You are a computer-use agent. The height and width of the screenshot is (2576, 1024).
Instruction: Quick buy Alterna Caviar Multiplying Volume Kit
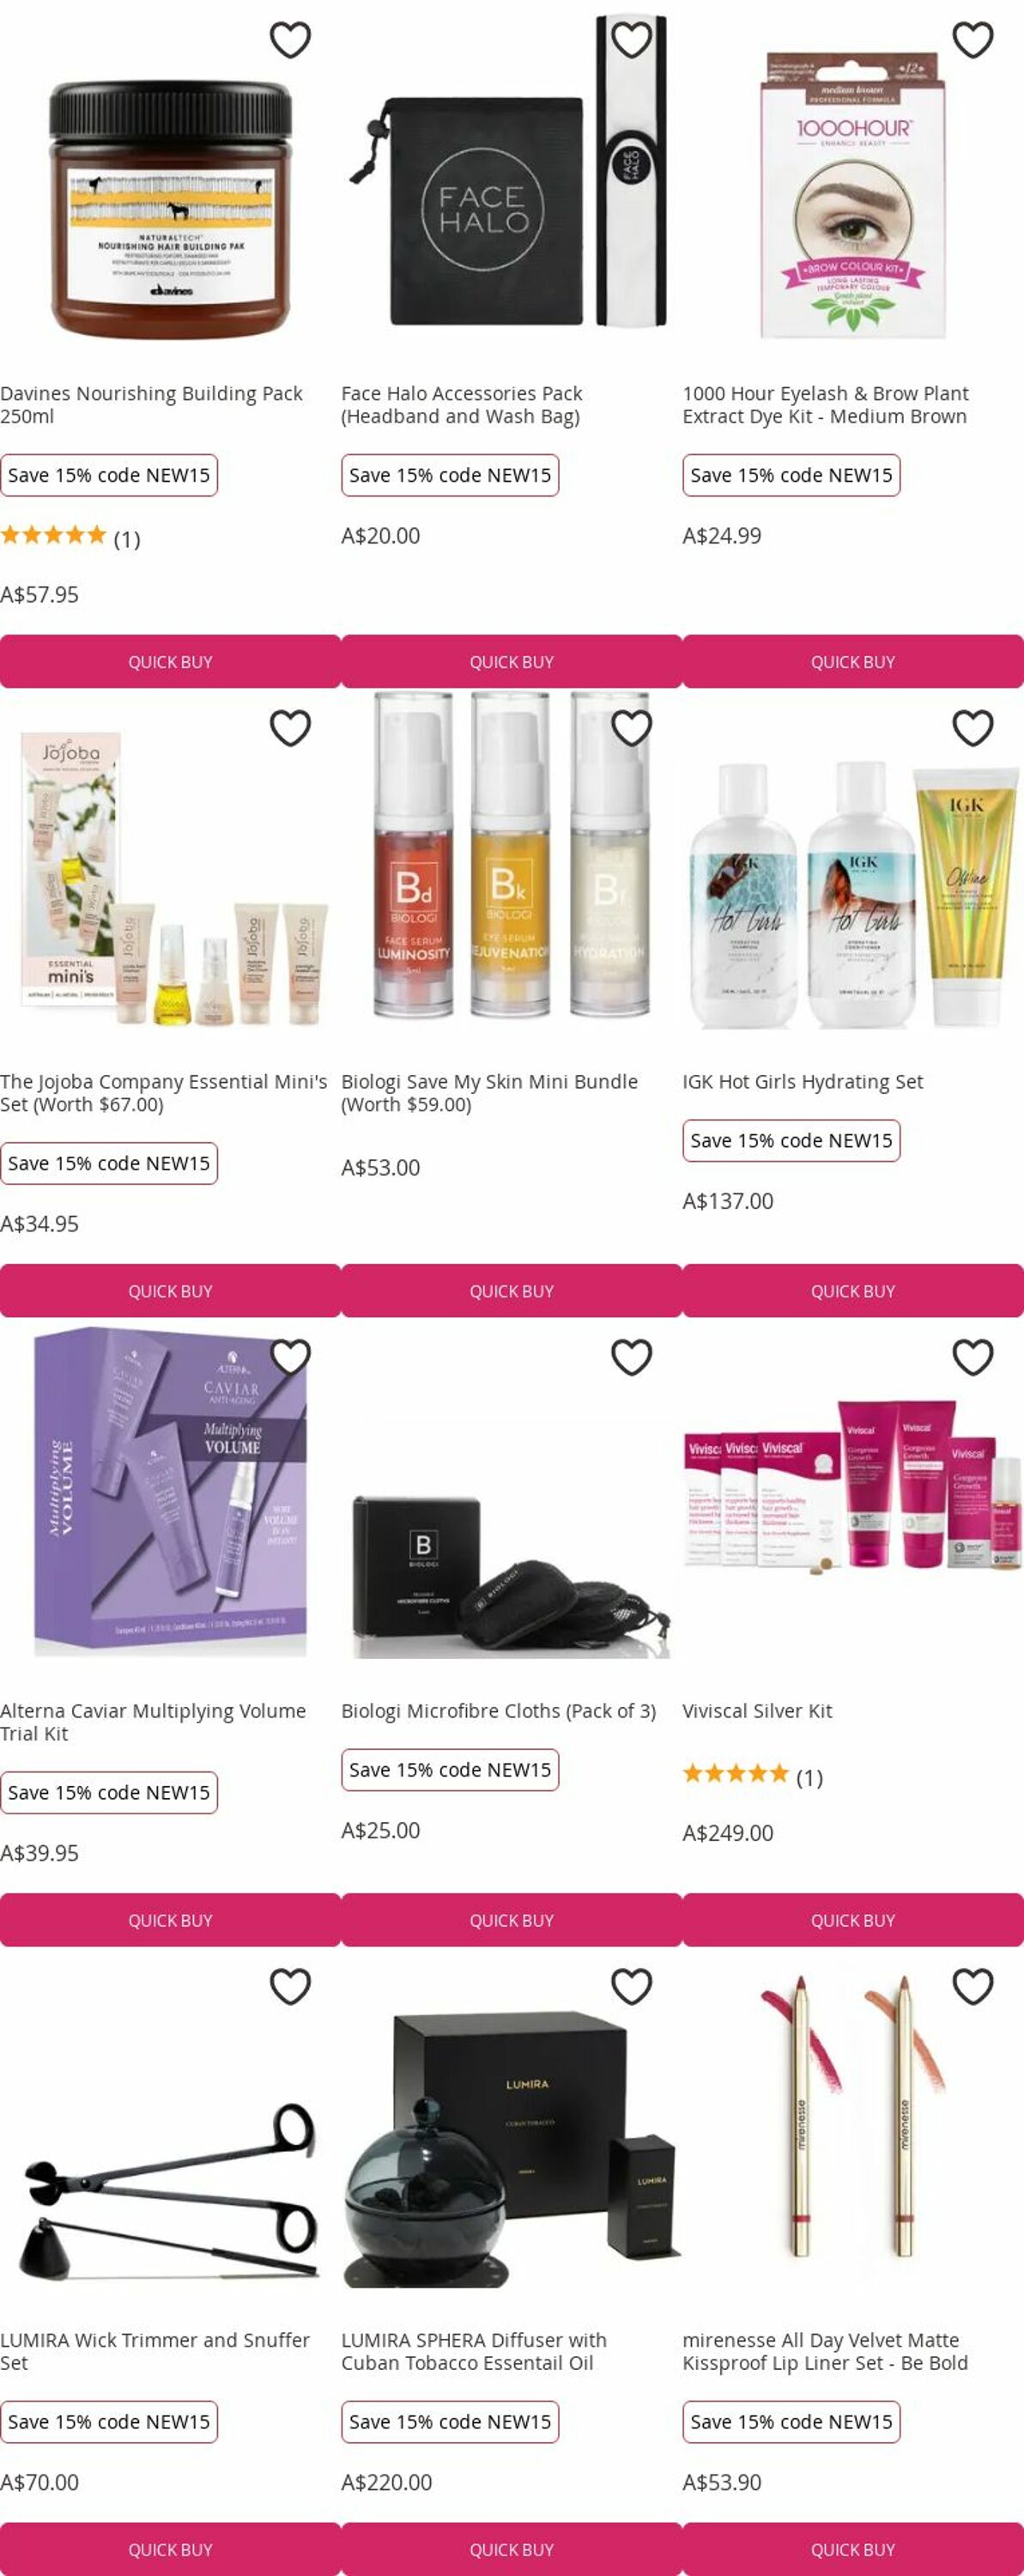tap(170, 1920)
